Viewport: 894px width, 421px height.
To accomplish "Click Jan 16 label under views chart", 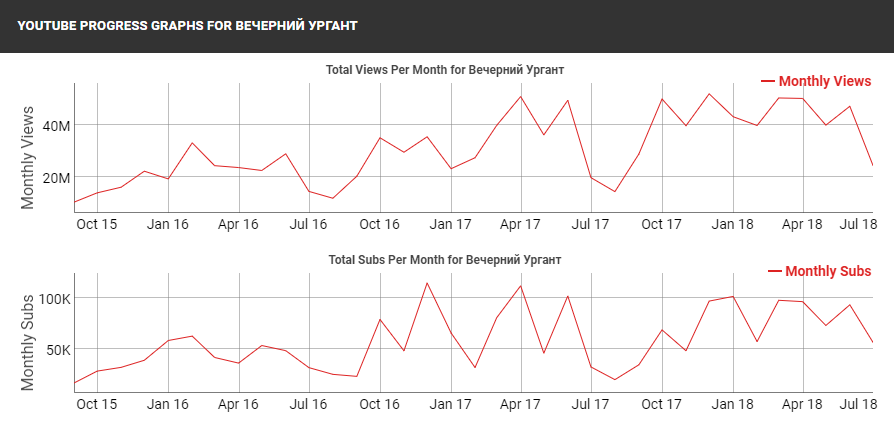I will [167, 224].
